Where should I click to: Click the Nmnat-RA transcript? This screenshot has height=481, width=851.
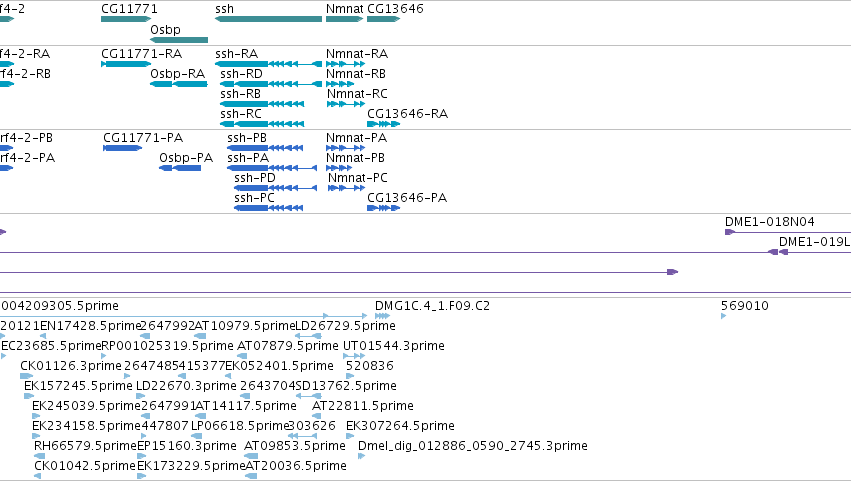[346, 64]
